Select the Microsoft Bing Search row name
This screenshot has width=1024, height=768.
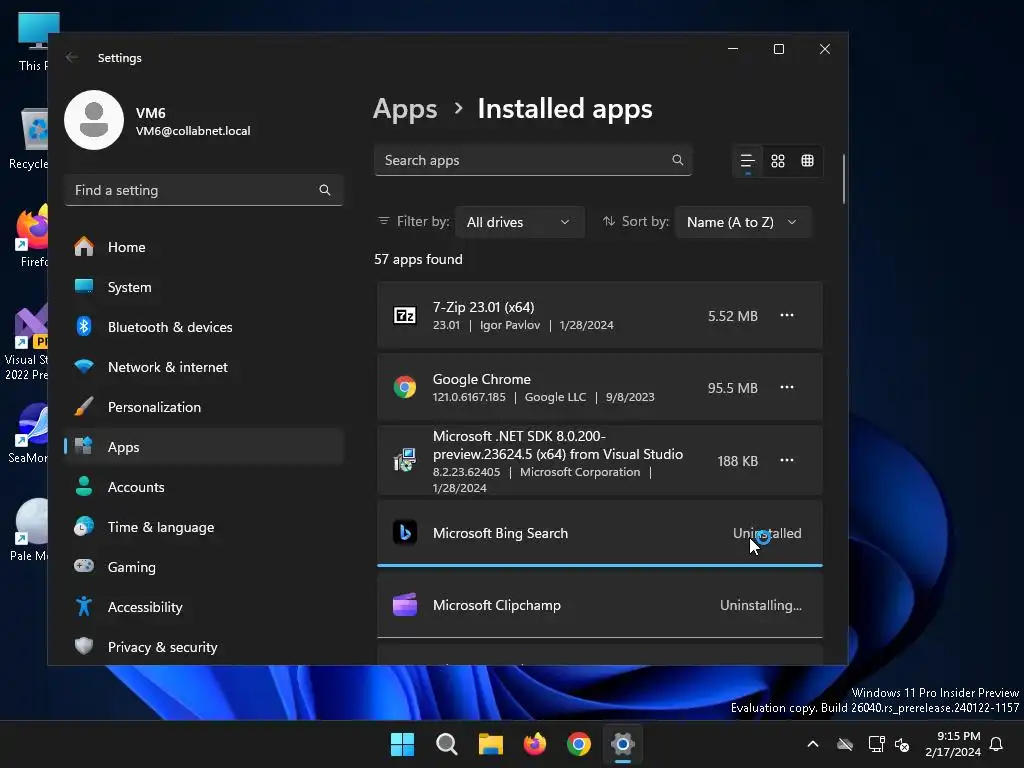pos(500,533)
